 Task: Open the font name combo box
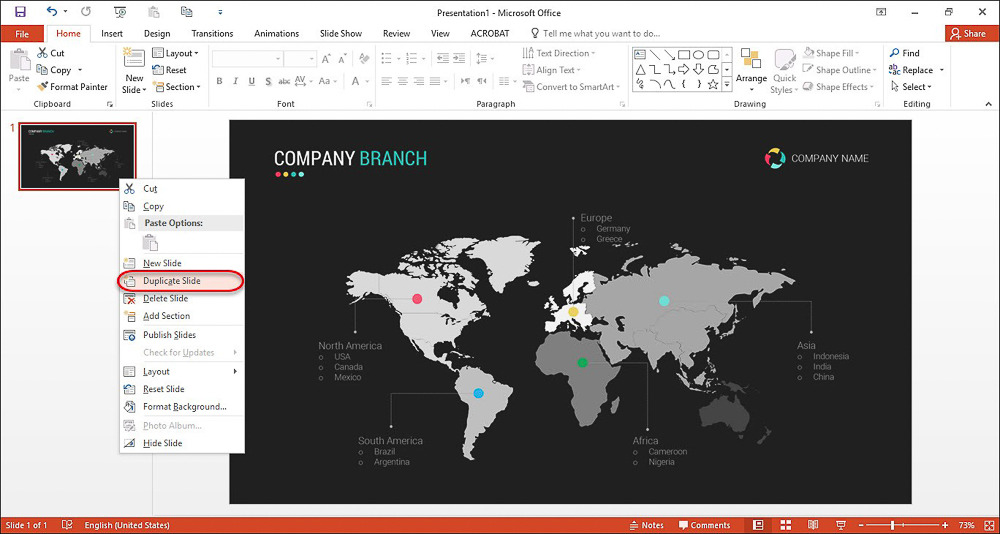click(x=246, y=59)
